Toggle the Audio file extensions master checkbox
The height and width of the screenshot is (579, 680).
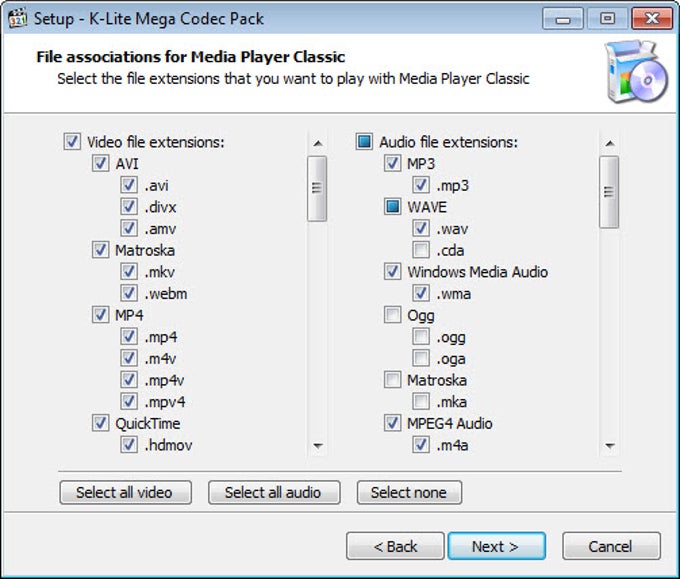[x=364, y=142]
